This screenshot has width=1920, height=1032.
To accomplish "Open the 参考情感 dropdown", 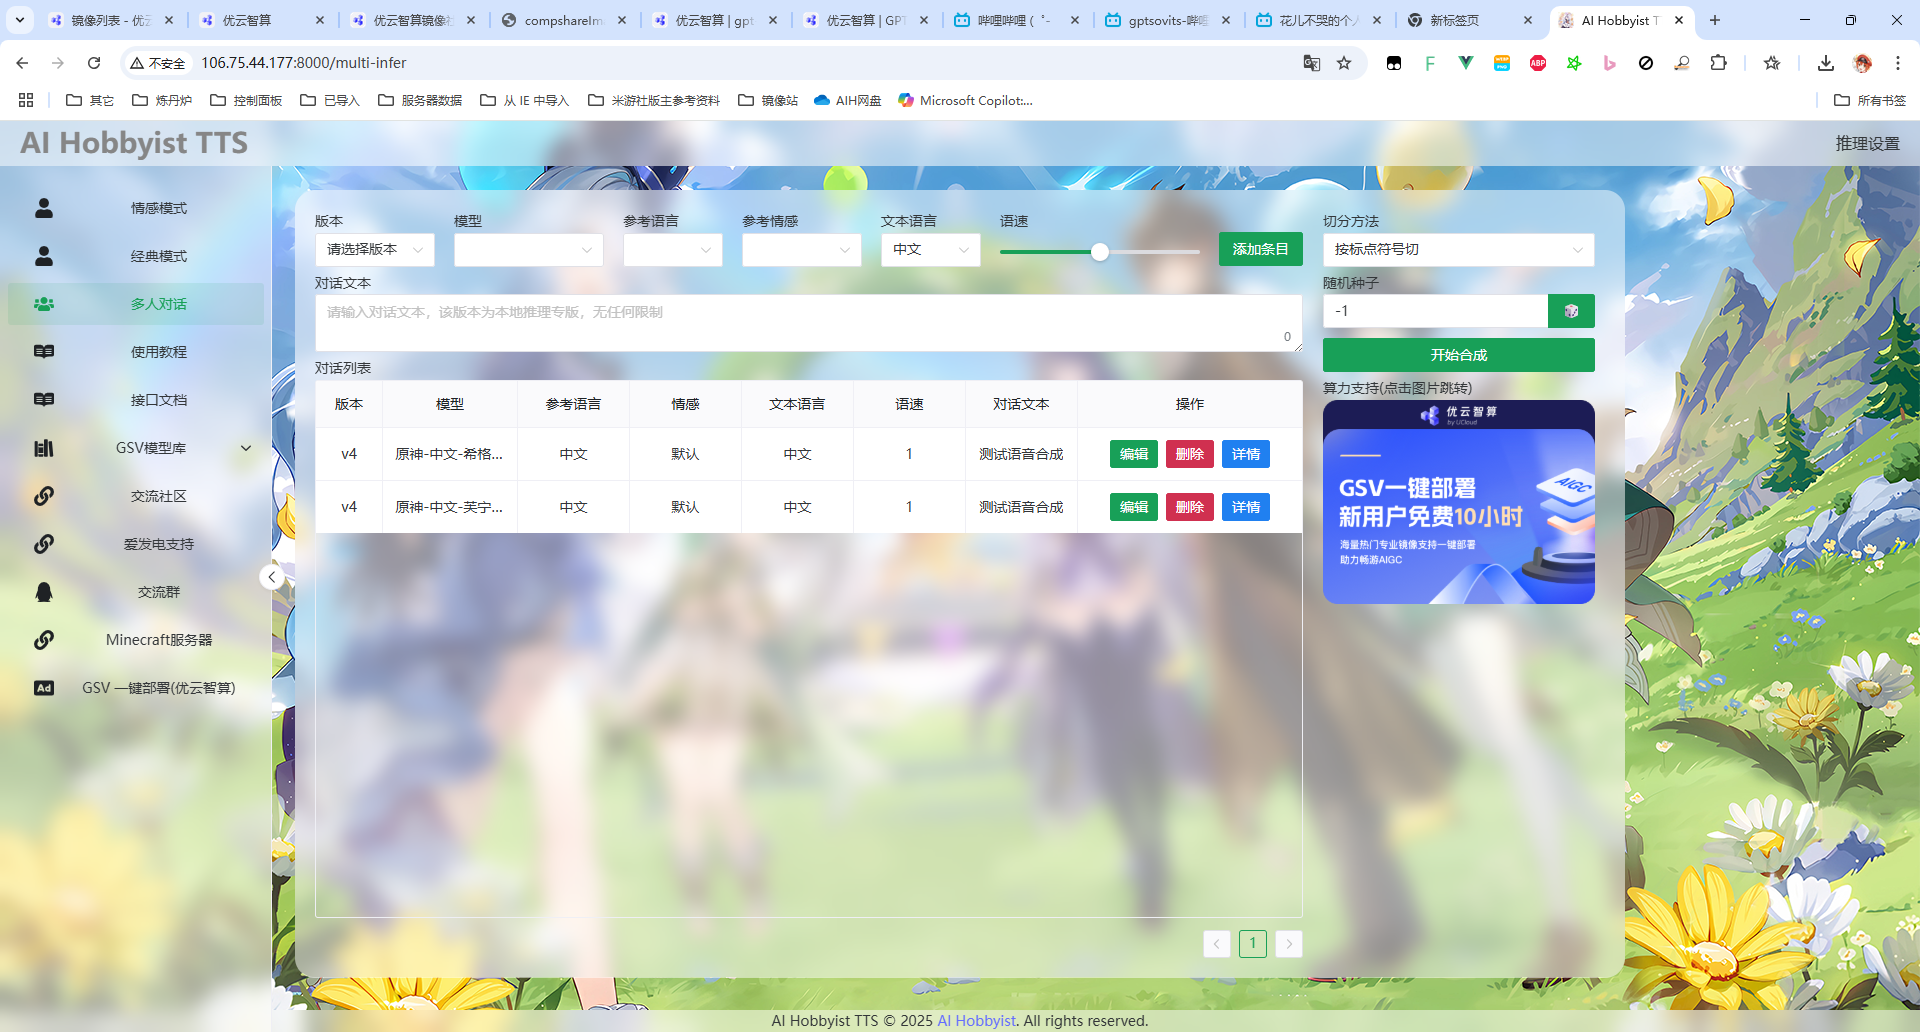I will (x=802, y=249).
